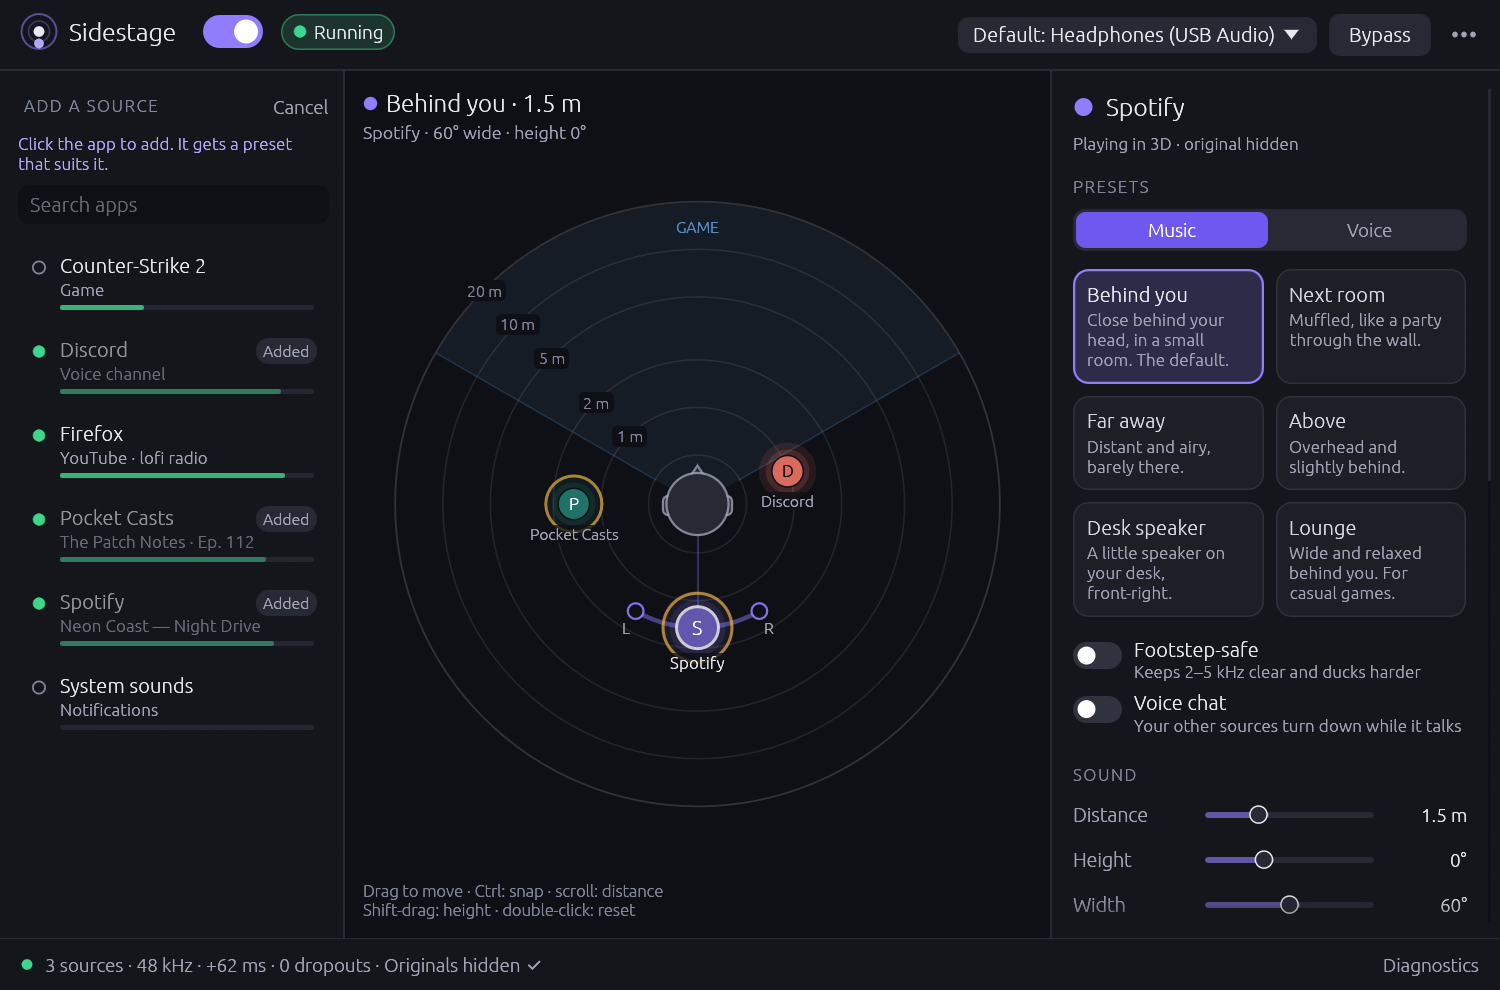Click the green dot beside Firefox
The image size is (1500, 990).
[x=39, y=435]
